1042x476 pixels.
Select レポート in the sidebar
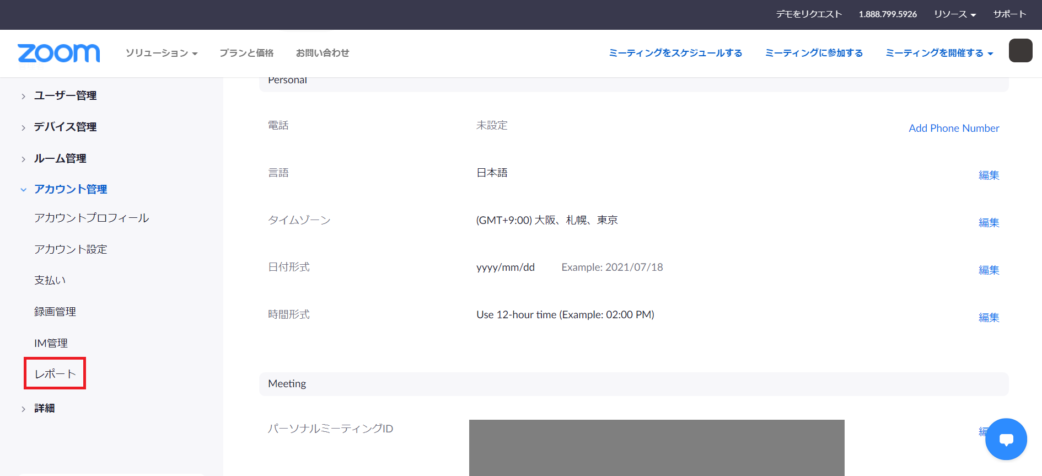(55, 374)
